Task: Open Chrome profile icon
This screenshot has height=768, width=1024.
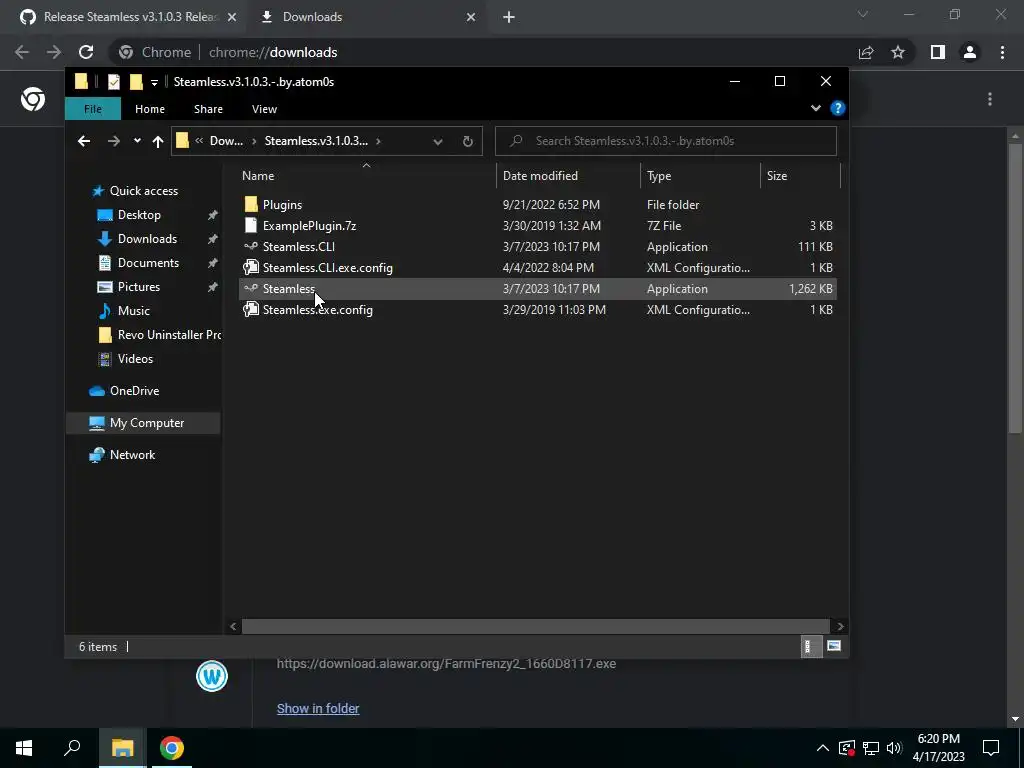Action: (970, 52)
